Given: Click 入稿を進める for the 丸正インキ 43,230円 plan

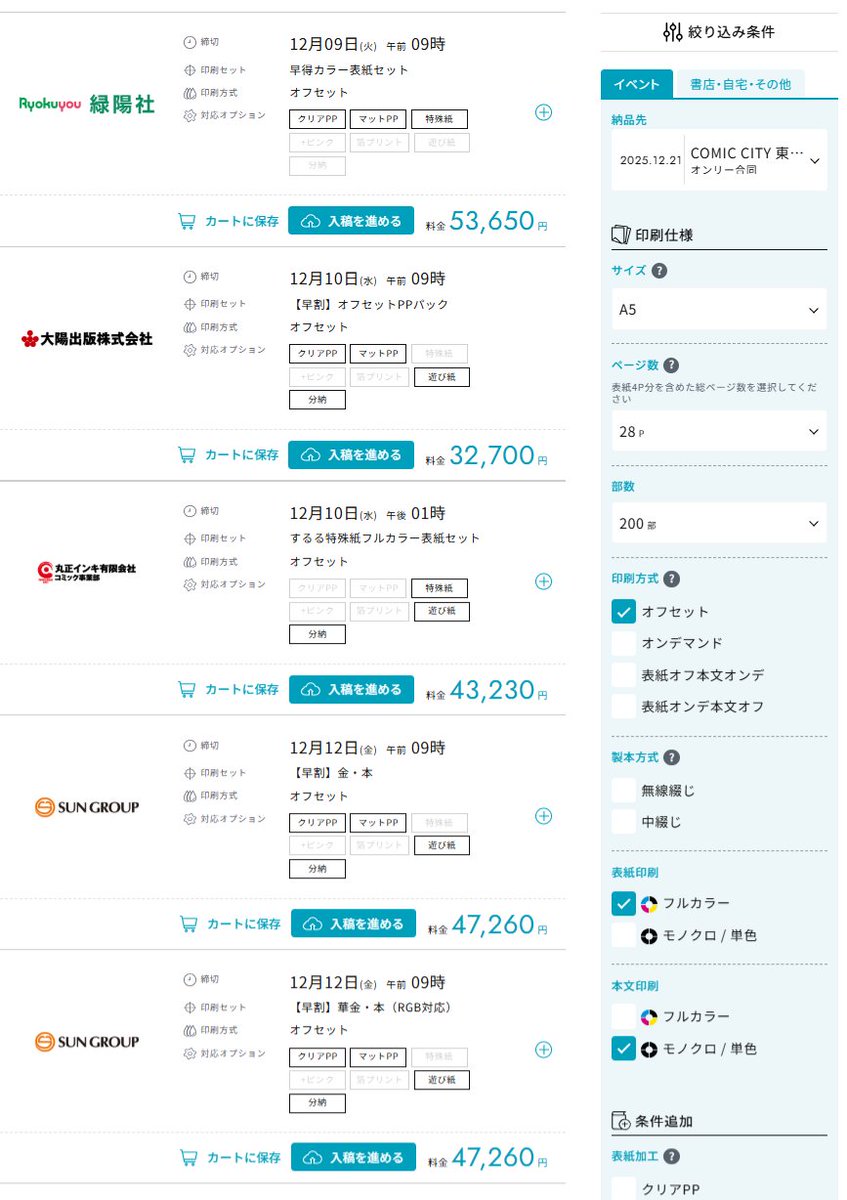Looking at the screenshot, I should (x=351, y=689).
